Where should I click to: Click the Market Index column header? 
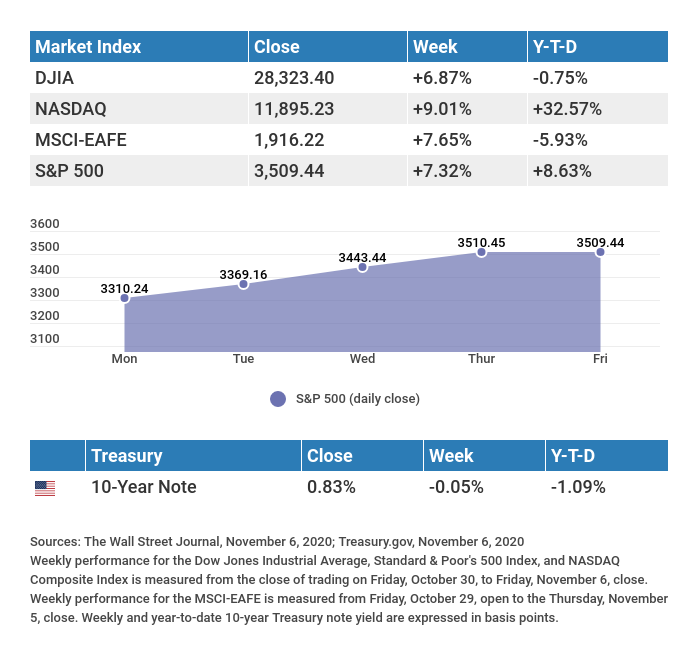88,47
